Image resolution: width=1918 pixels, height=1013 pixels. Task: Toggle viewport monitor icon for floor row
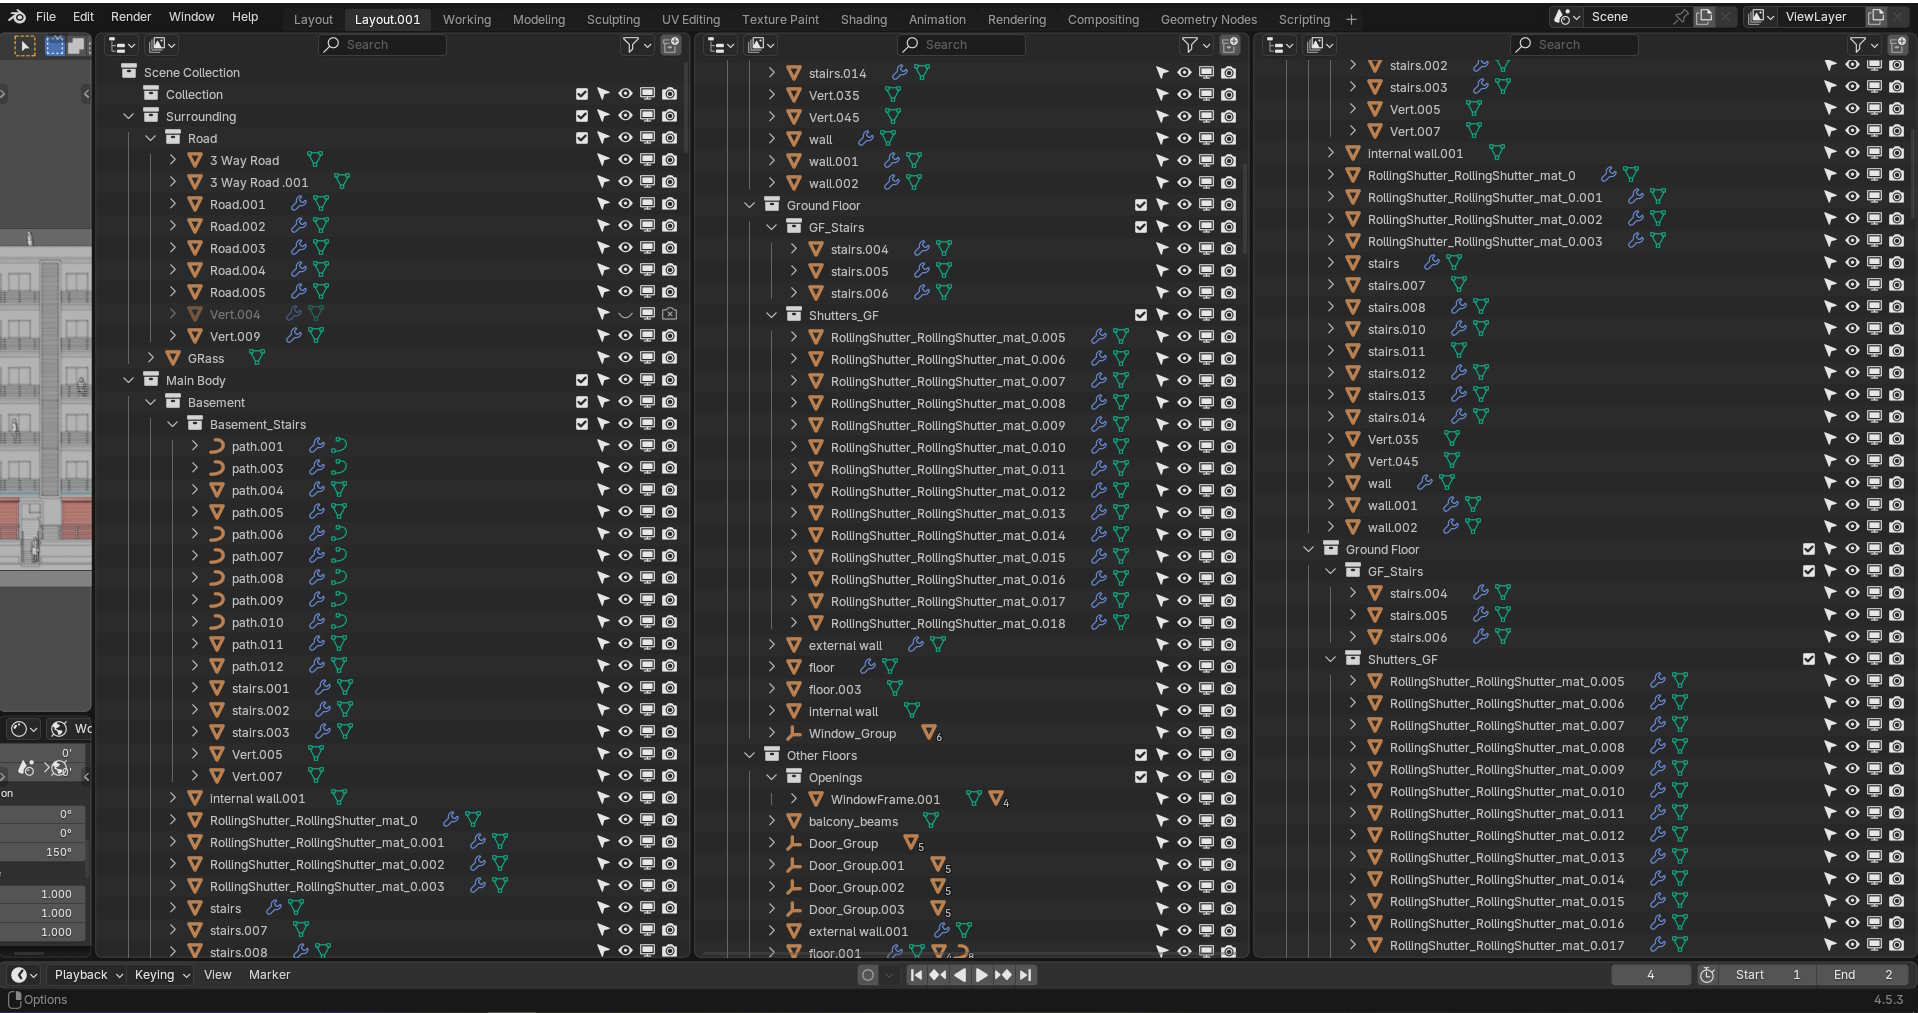1207,667
